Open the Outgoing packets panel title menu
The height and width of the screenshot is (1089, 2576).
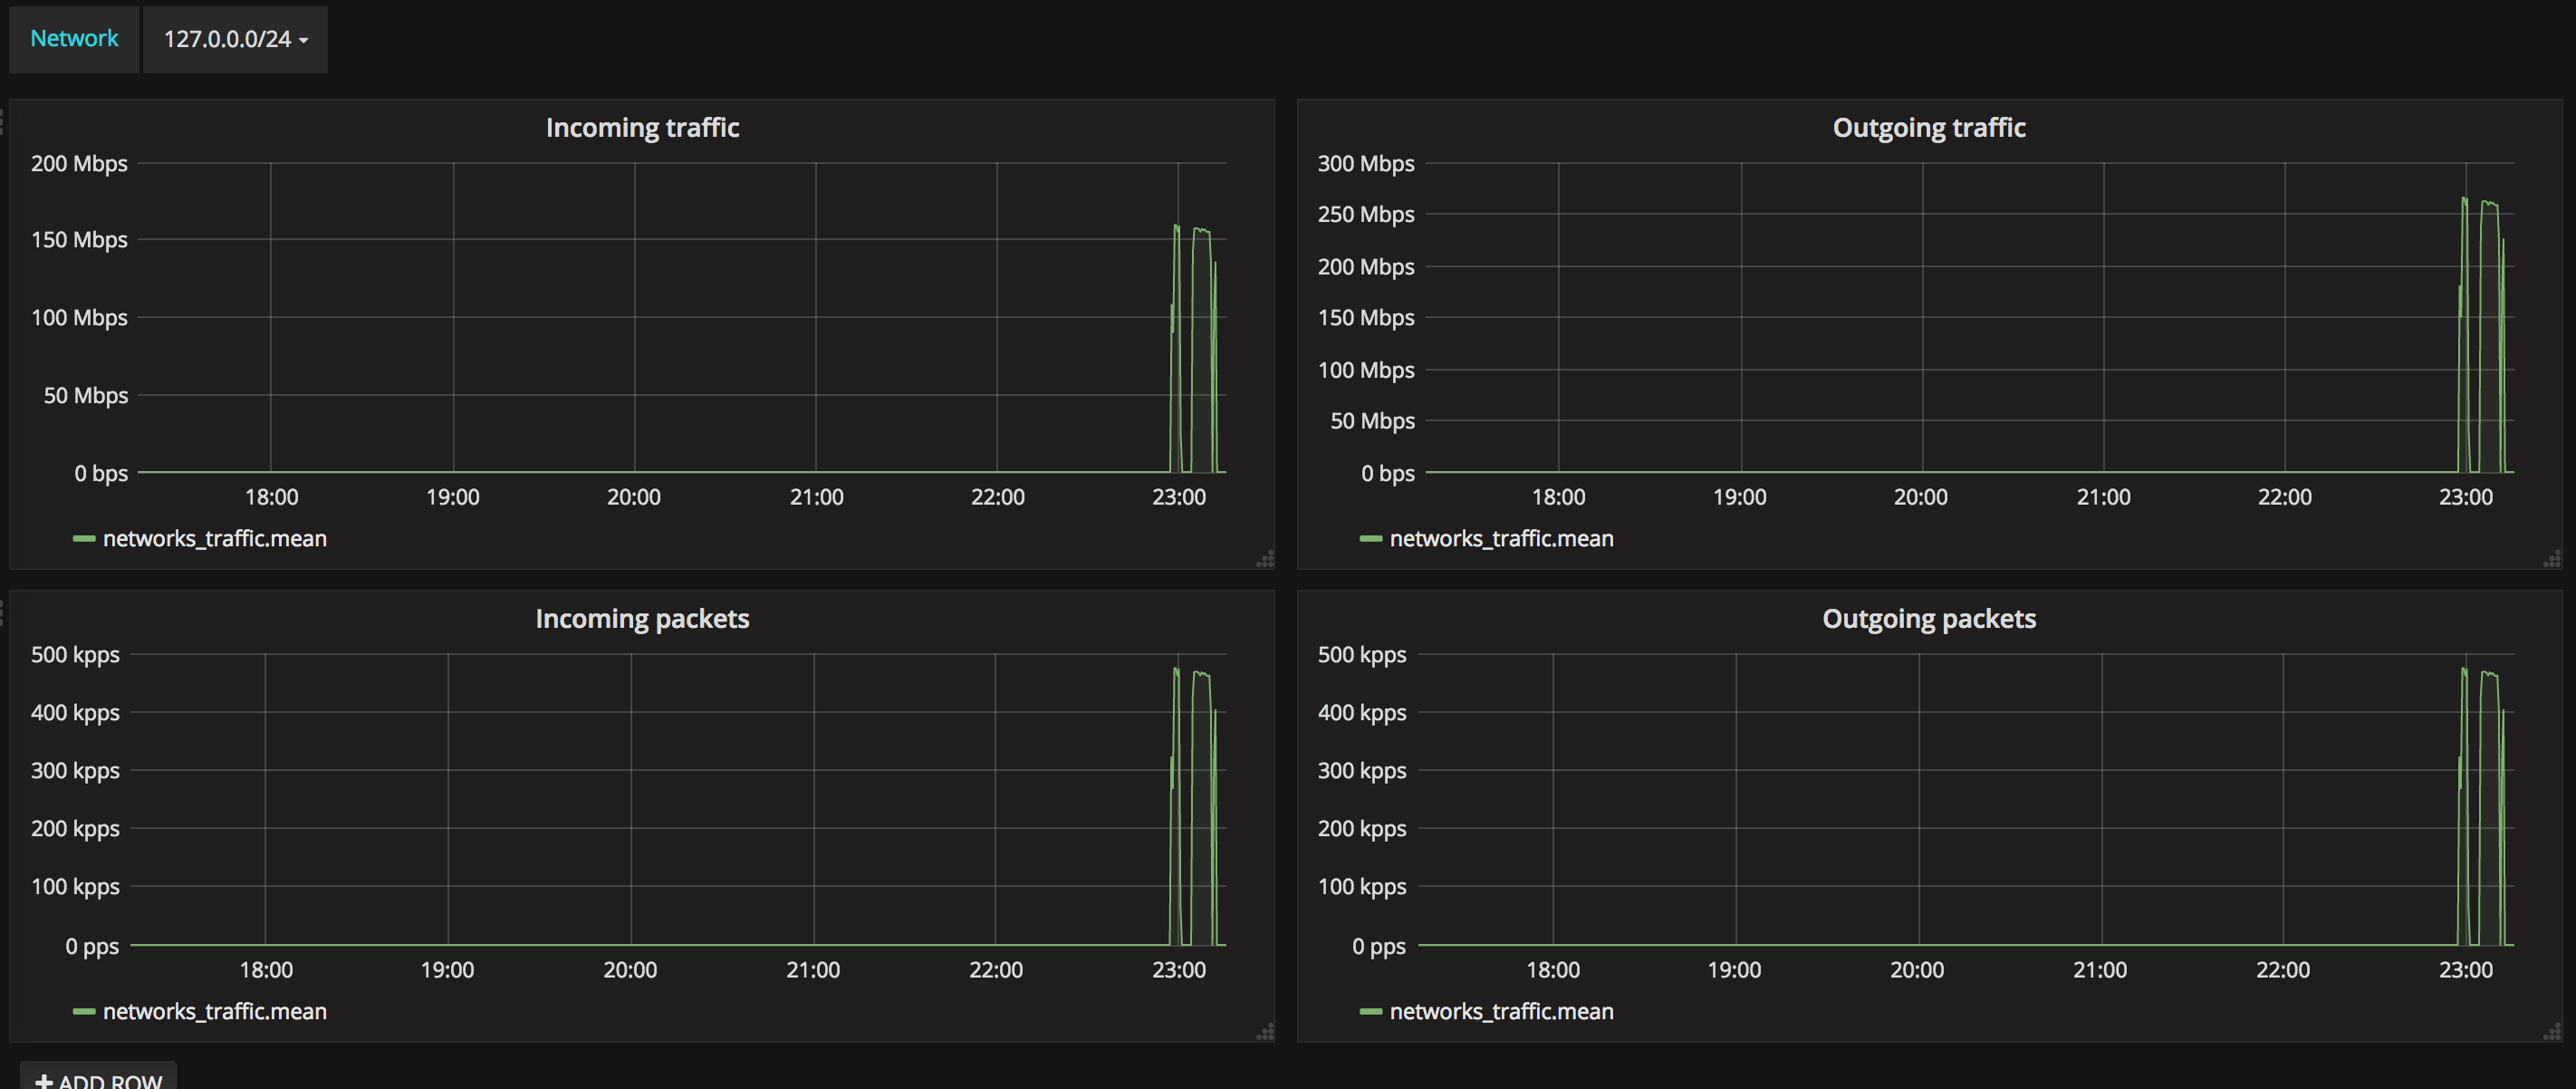point(1928,618)
